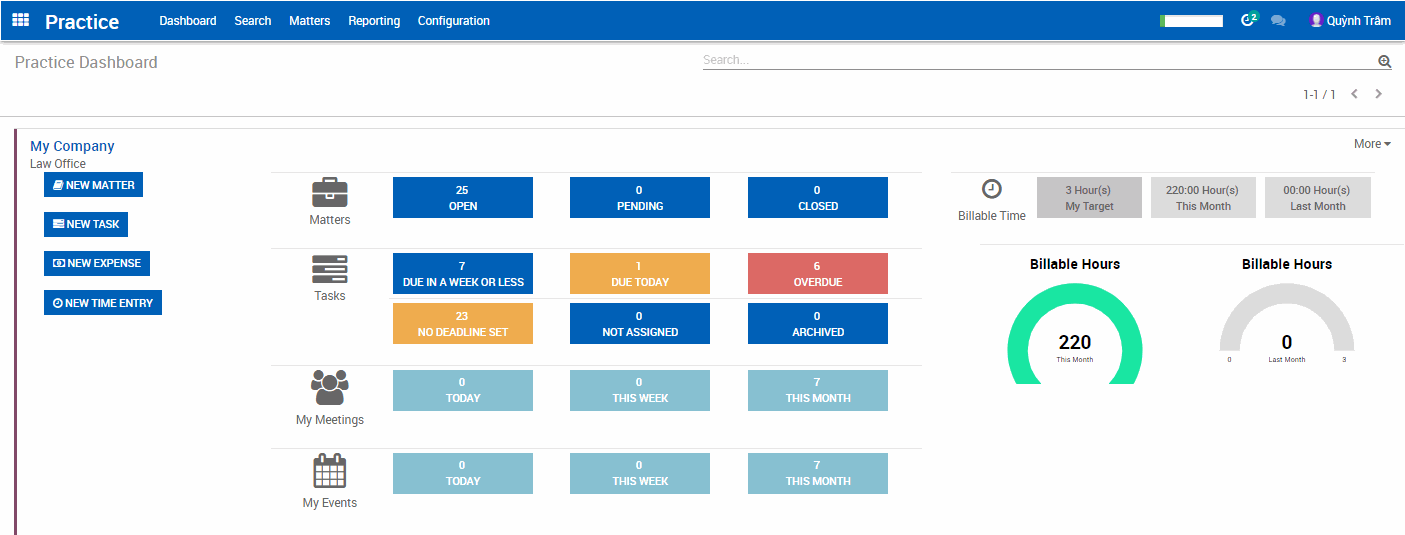
Task: Open the NOT ASSIGNED tasks tile
Action: (640, 323)
